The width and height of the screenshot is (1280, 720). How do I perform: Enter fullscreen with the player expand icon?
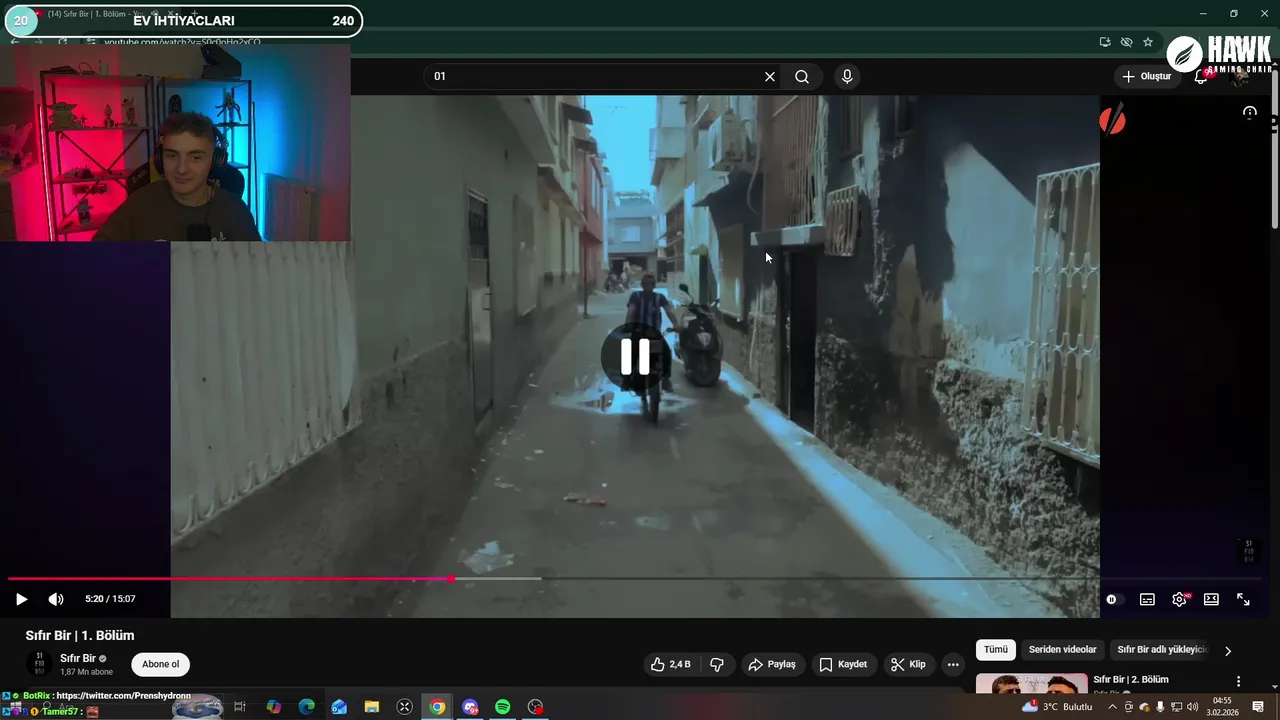tap(1243, 599)
